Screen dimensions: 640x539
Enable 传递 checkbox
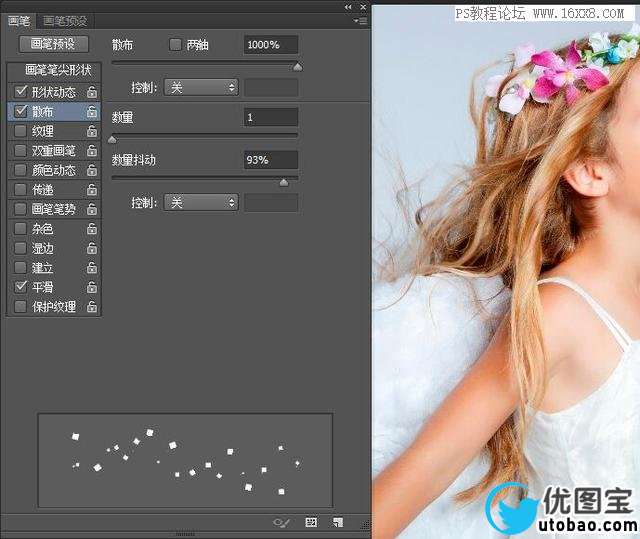[x=20, y=190]
